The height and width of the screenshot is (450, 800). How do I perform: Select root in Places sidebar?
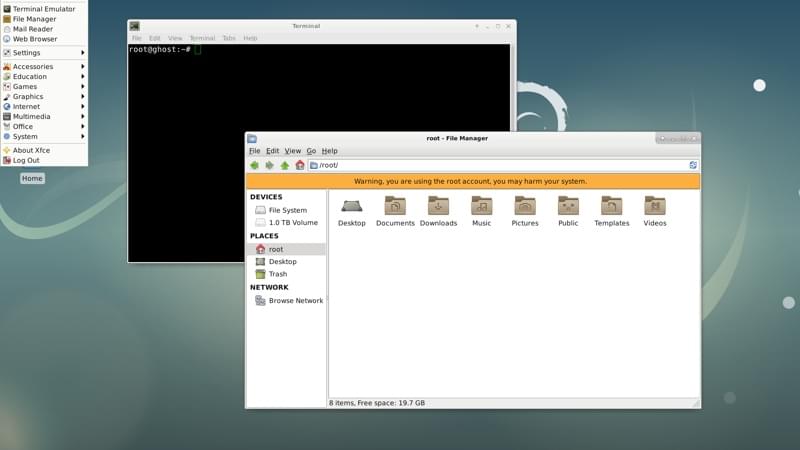(x=286, y=249)
